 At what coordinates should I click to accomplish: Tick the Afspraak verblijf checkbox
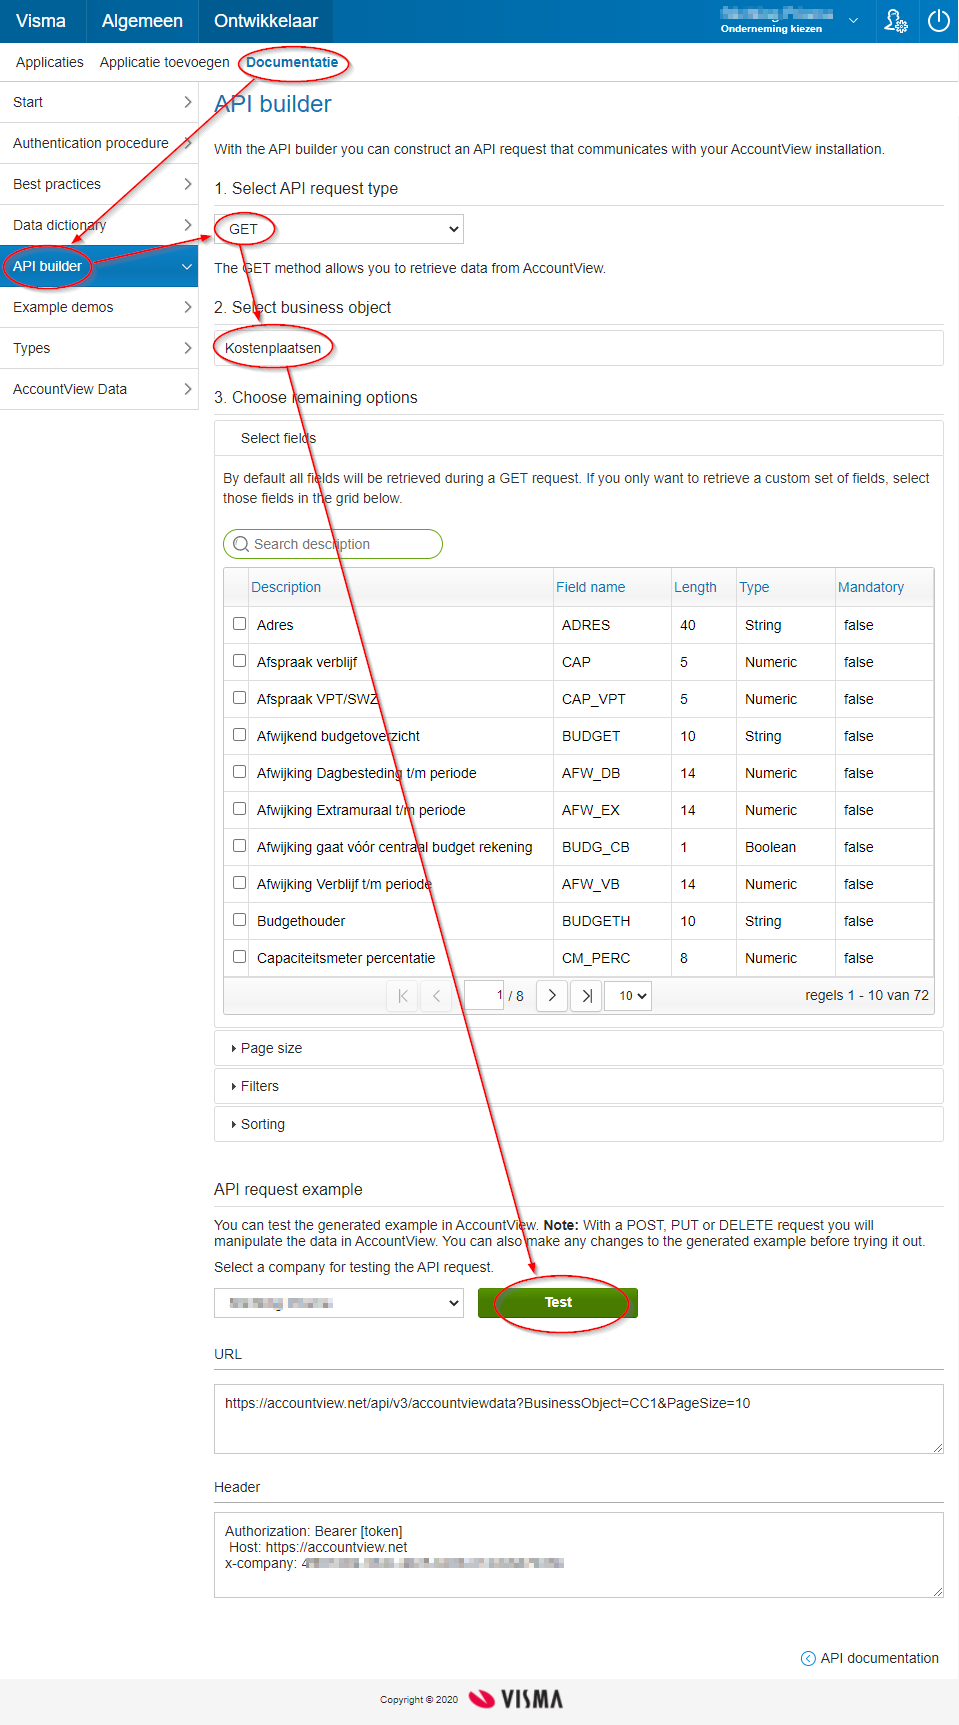[x=240, y=661]
